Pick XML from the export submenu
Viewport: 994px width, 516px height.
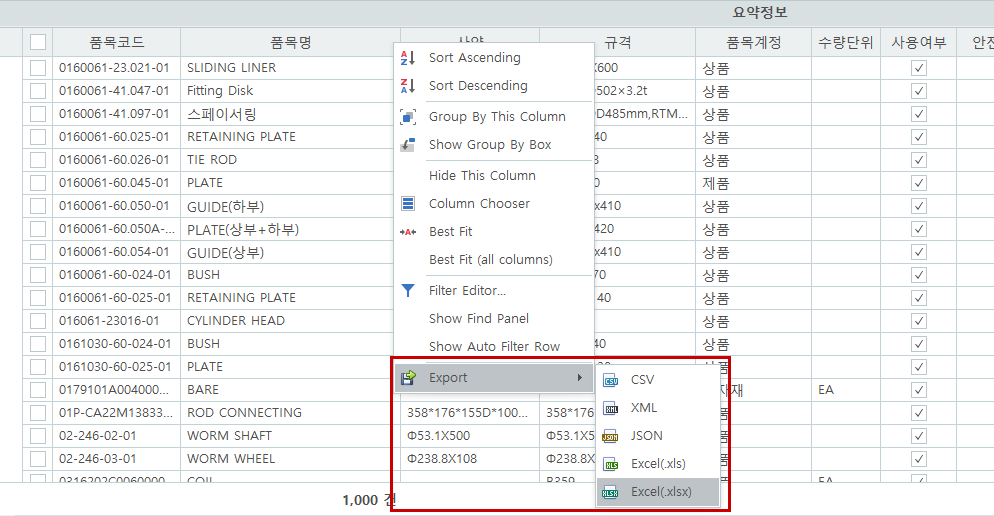coord(644,408)
